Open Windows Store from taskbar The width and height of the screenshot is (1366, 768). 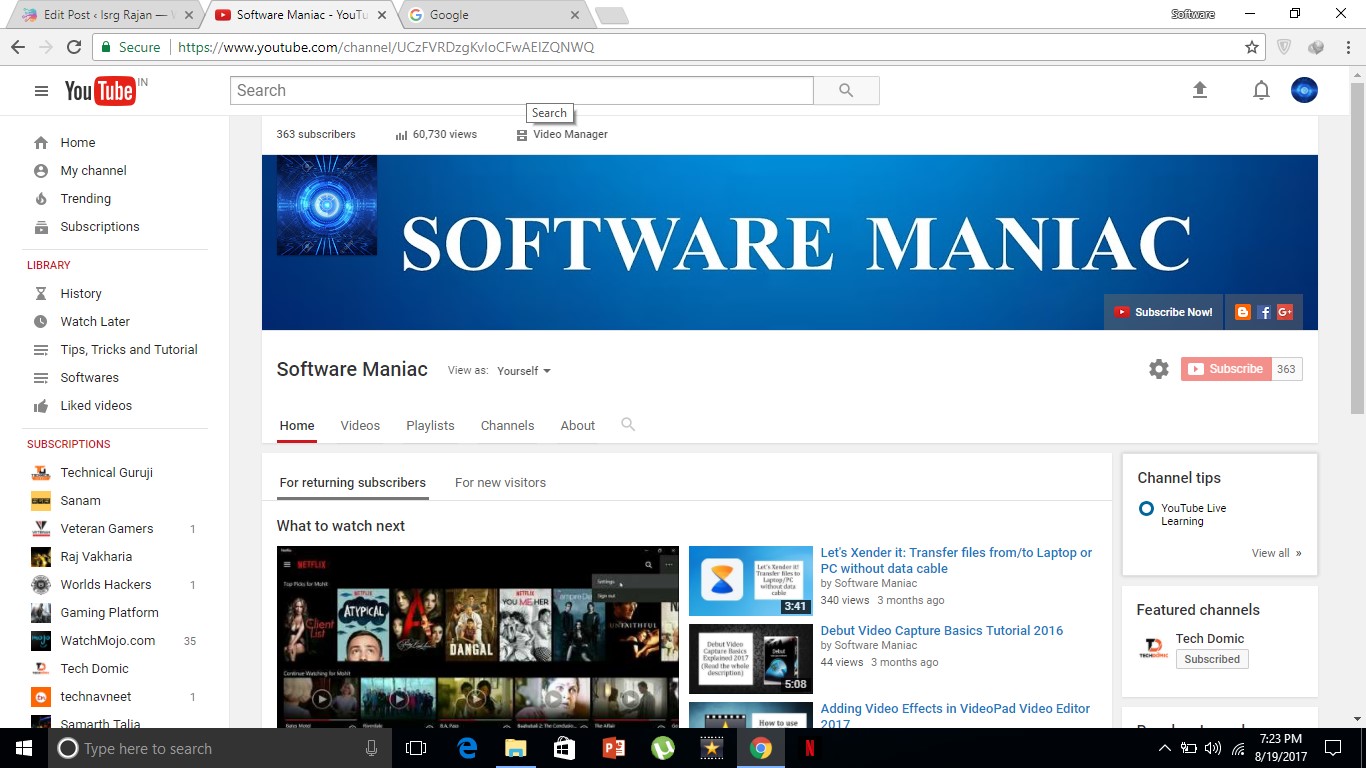(x=564, y=748)
